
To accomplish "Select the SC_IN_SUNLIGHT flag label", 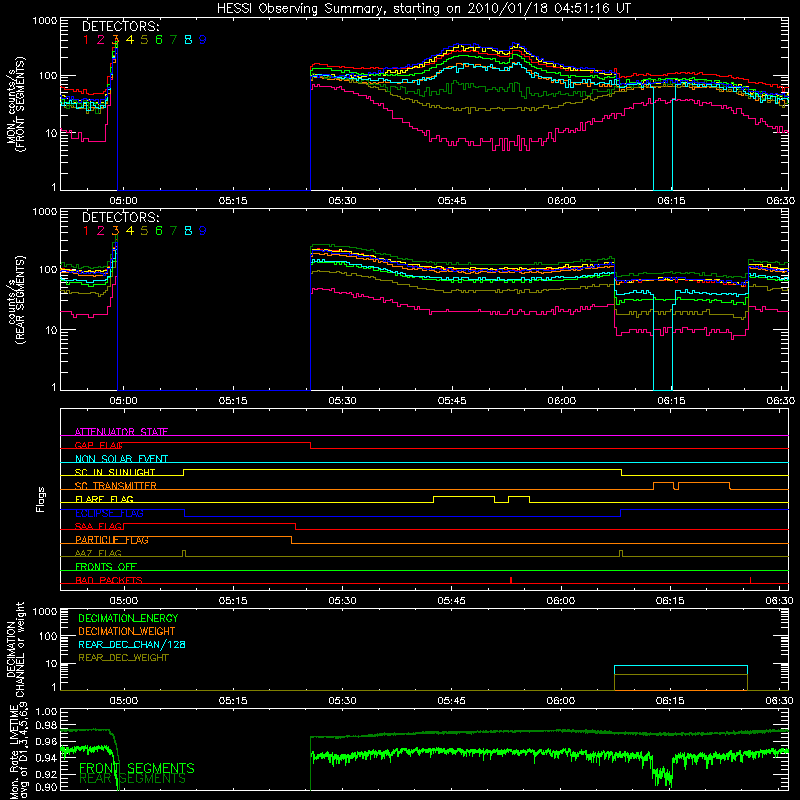I will pyautogui.click(x=115, y=472).
